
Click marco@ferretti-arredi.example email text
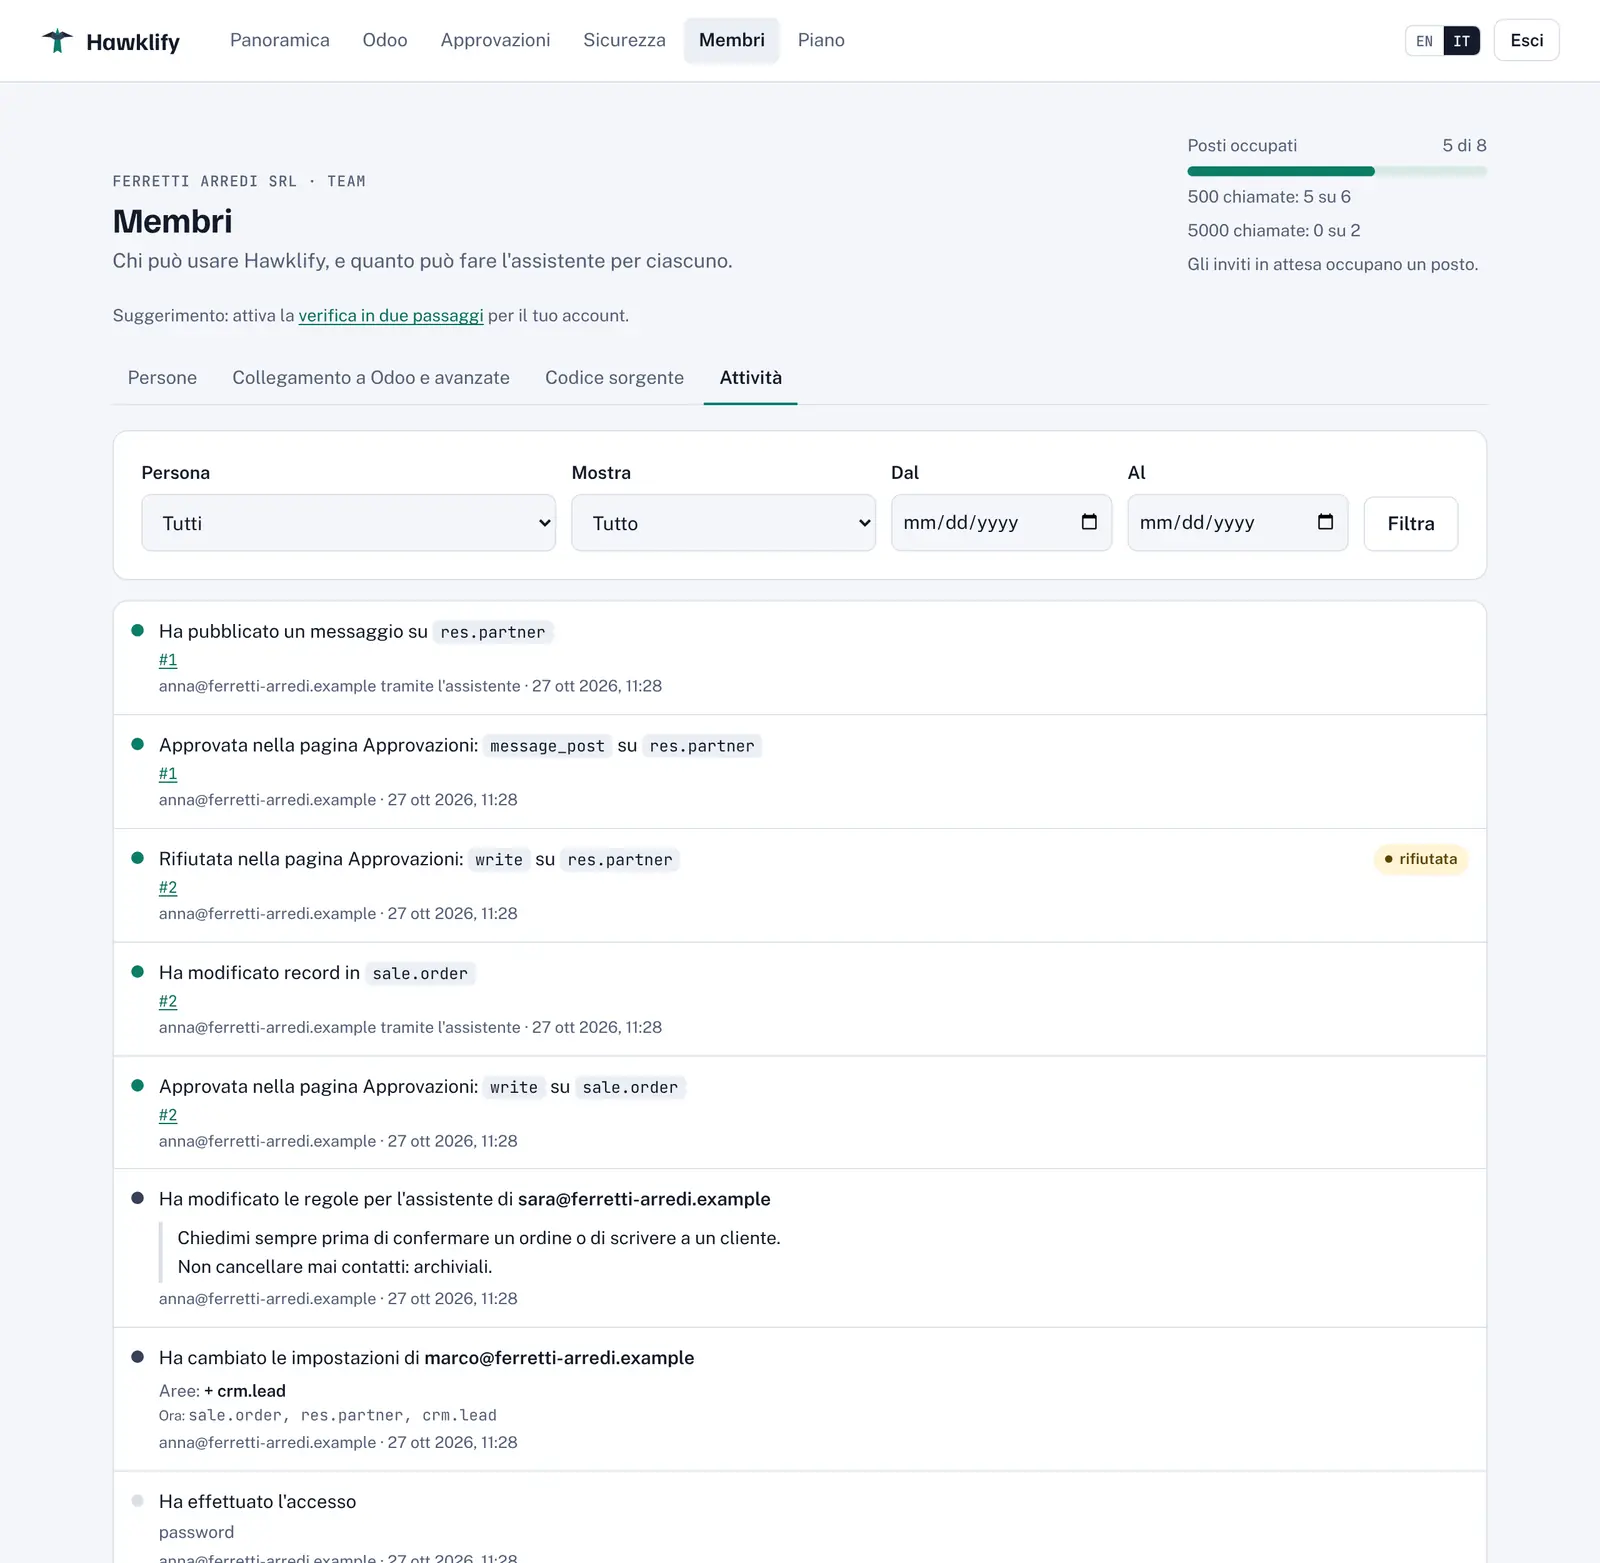(x=559, y=1358)
